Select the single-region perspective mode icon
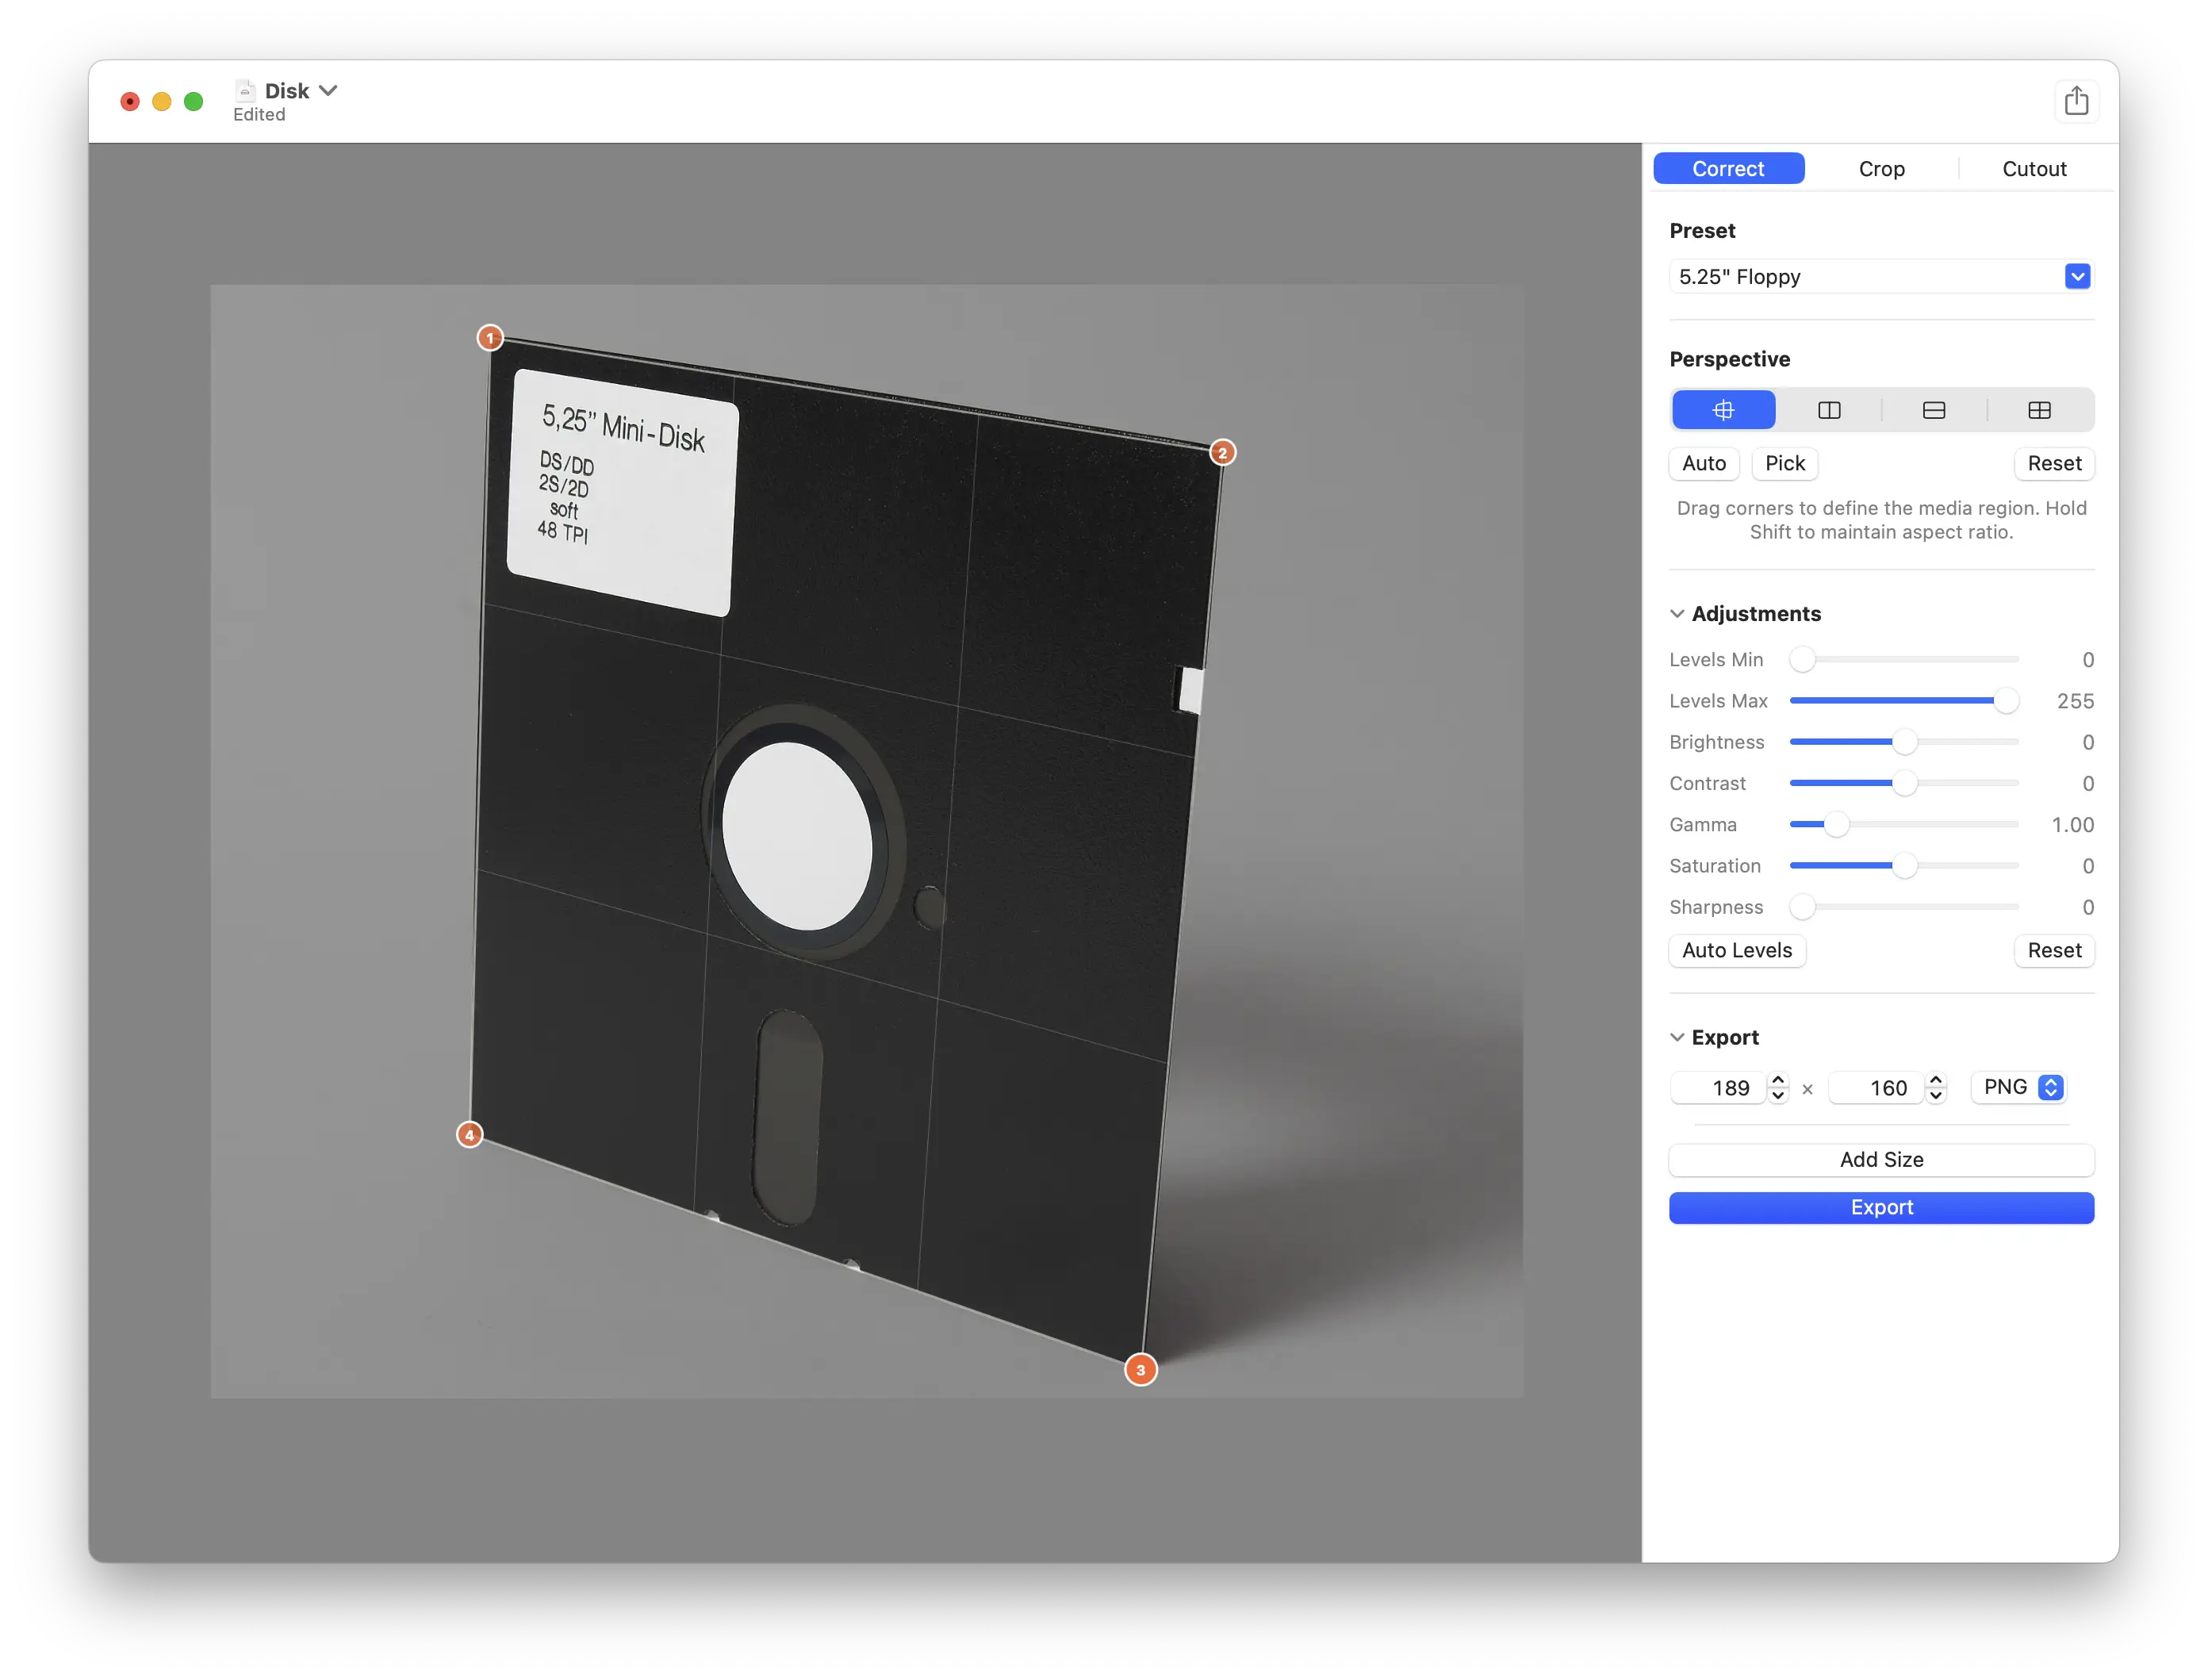This screenshot has width=2208, height=1680. pos(1722,410)
